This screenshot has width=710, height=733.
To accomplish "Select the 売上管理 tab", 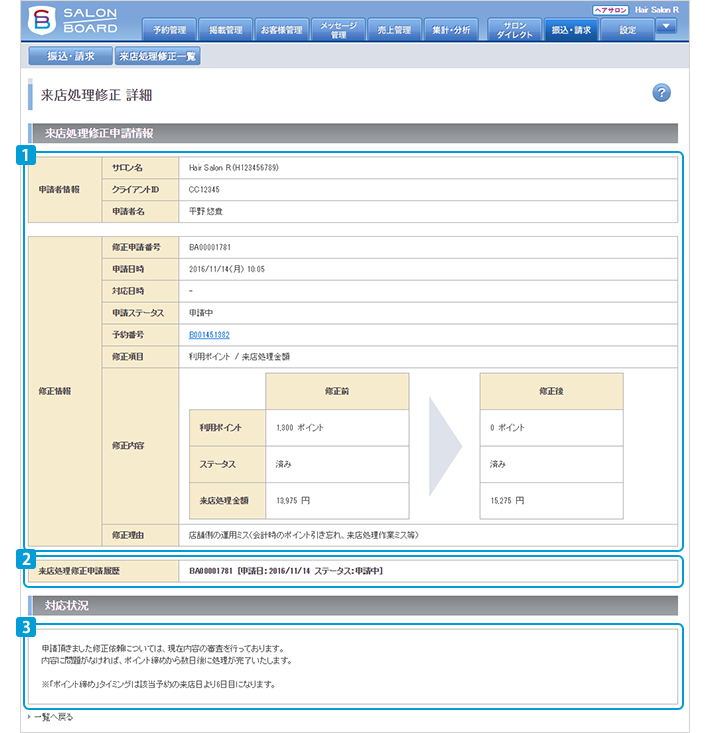I will (394, 30).
